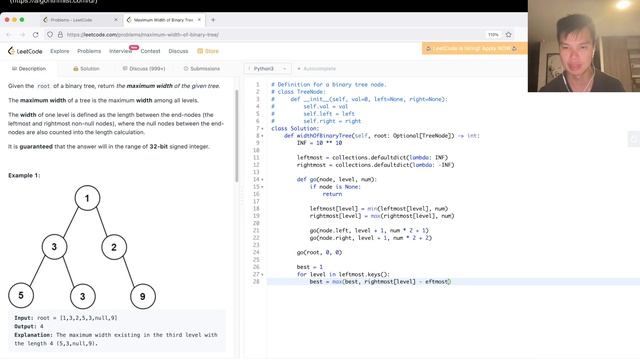Viewport: 640px width, 360px height.
Task: Click the padlock site security icon
Action: [60, 35]
